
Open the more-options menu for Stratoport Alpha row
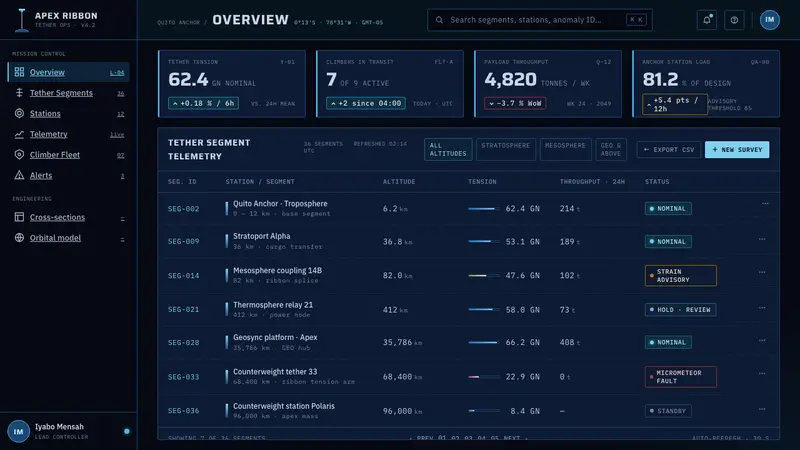762,239
